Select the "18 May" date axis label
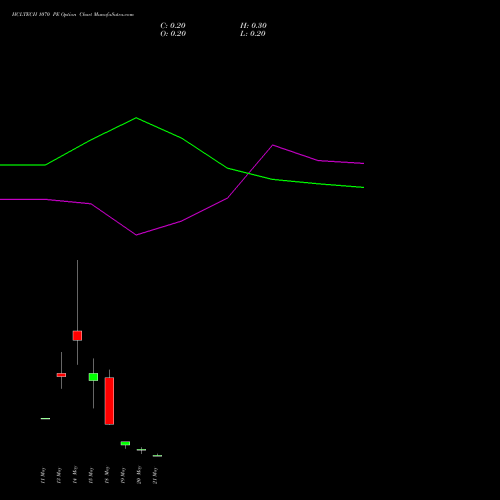The height and width of the screenshot is (500, 500). 107,475
